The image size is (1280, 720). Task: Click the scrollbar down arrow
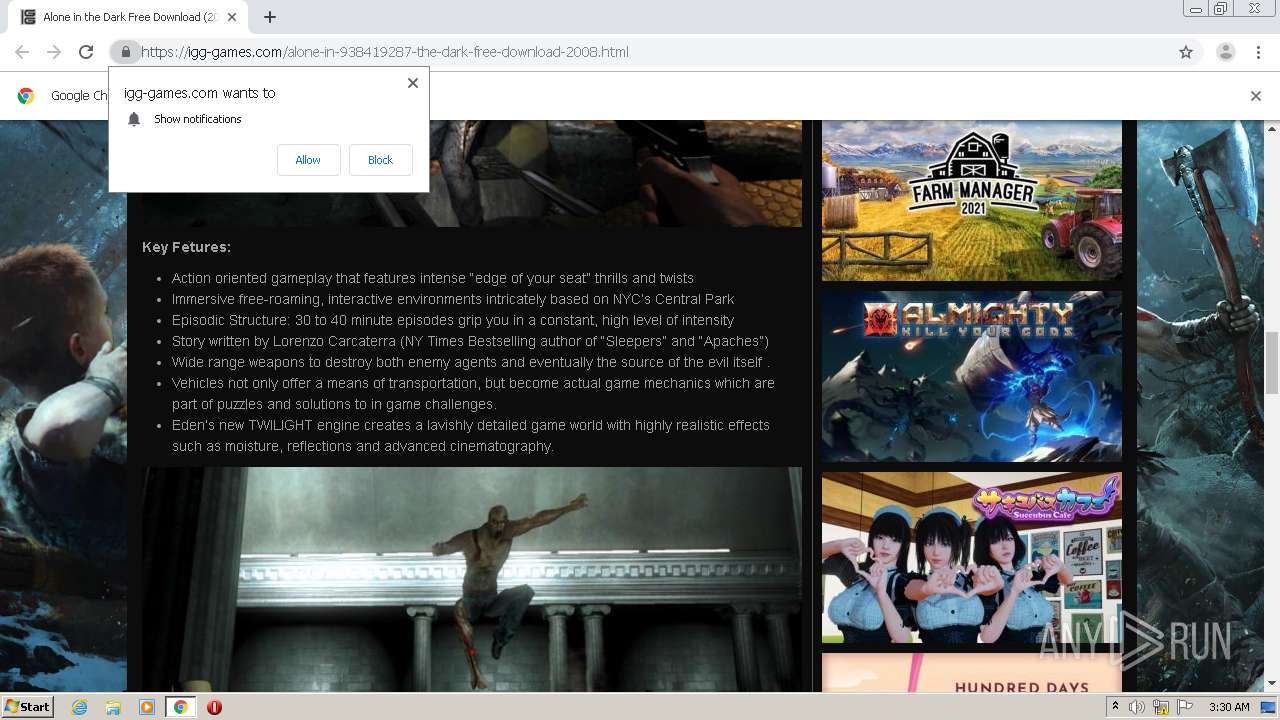coord(1272,684)
